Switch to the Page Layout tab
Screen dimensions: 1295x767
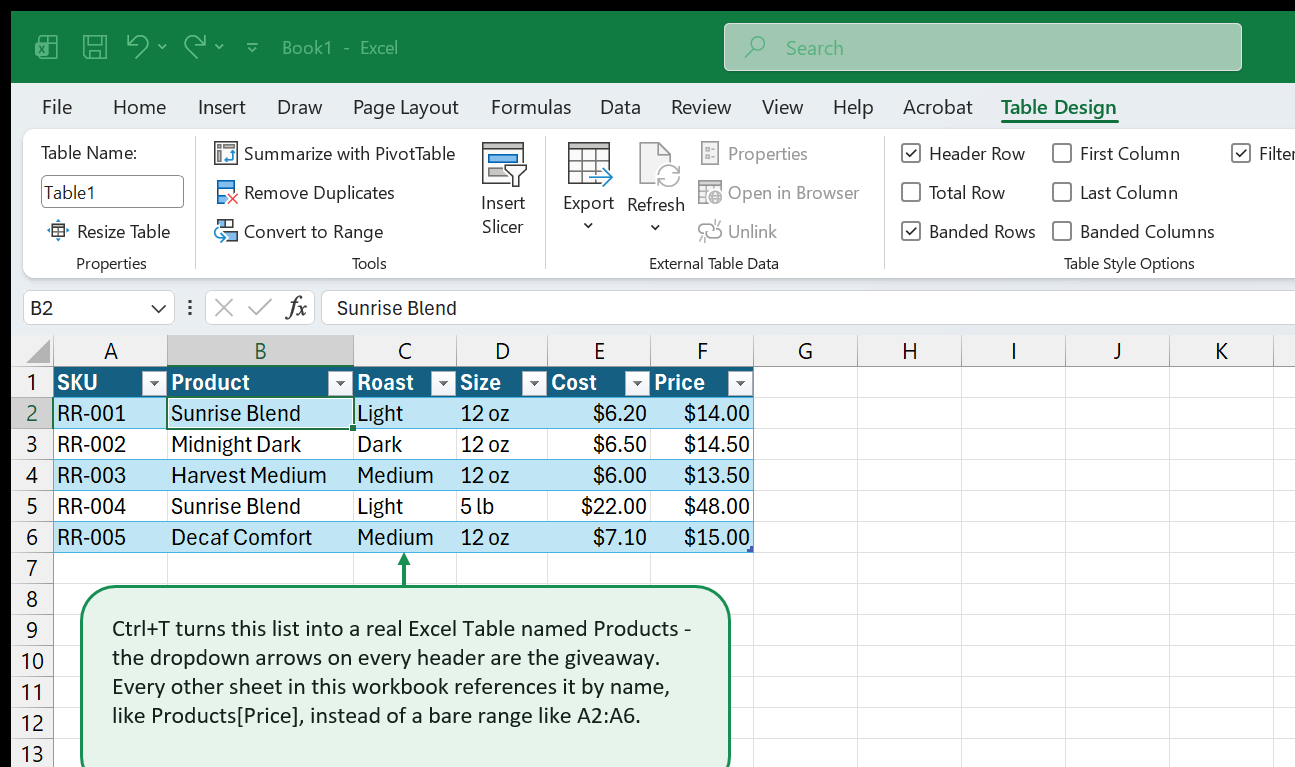(405, 107)
